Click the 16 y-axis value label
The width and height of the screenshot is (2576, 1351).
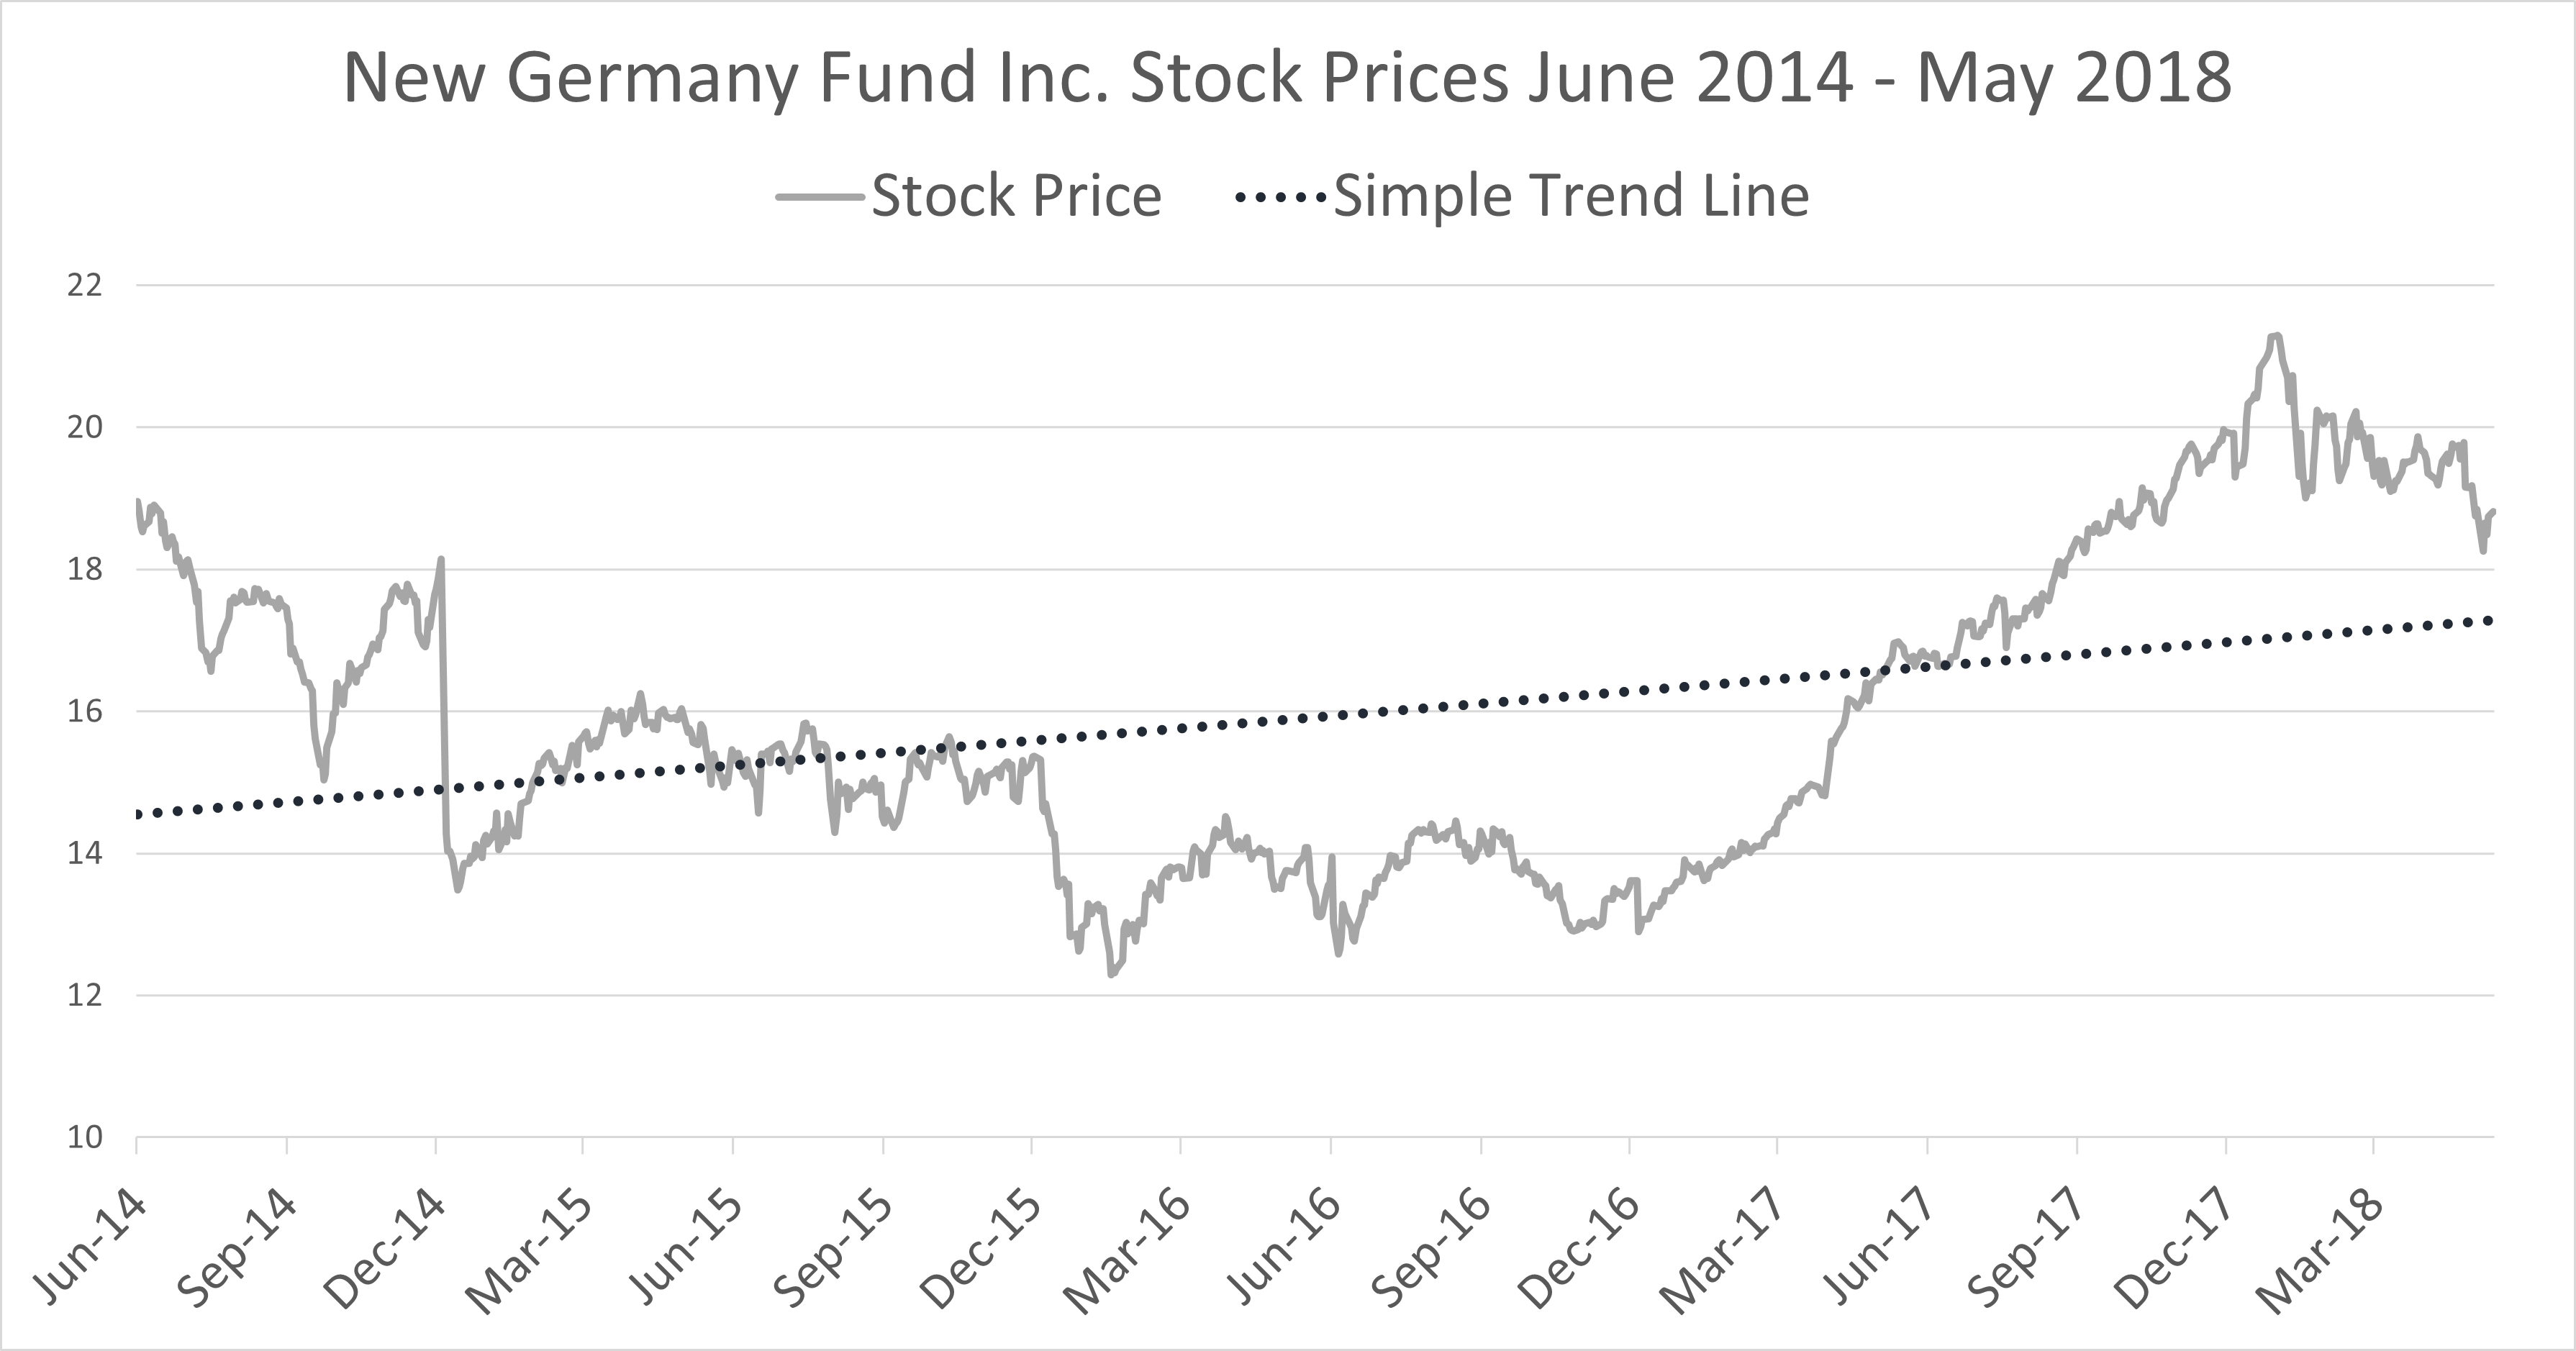tap(85, 712)
